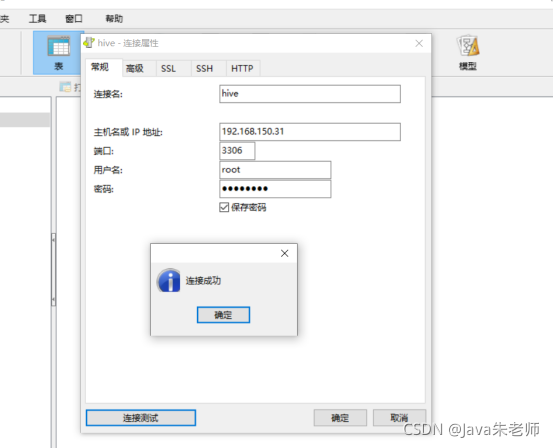The height and width of the screenshot is (448, 554).
Task: Click the port field showing 3306
Action: (237, 151)
